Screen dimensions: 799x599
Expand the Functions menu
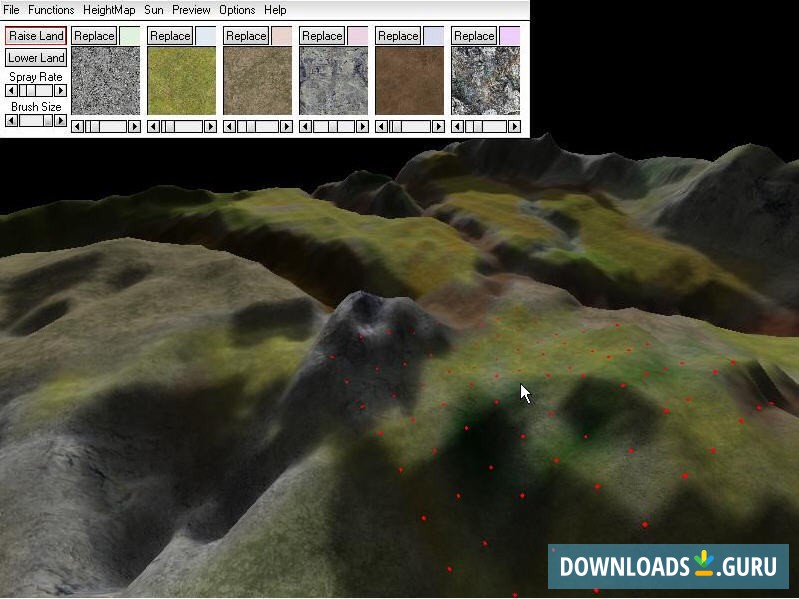tap(51, 10)
